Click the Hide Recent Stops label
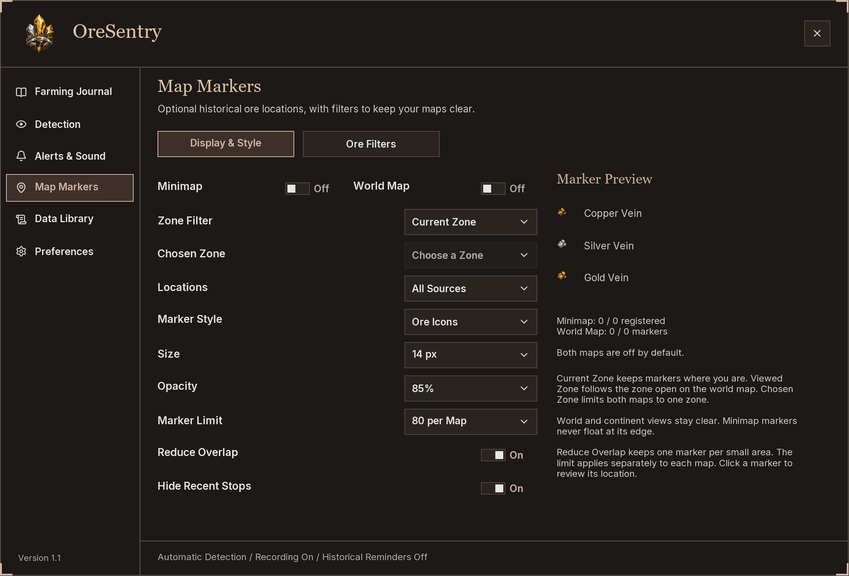The width and height of the screenshot is (849, 576). point(204,486)
